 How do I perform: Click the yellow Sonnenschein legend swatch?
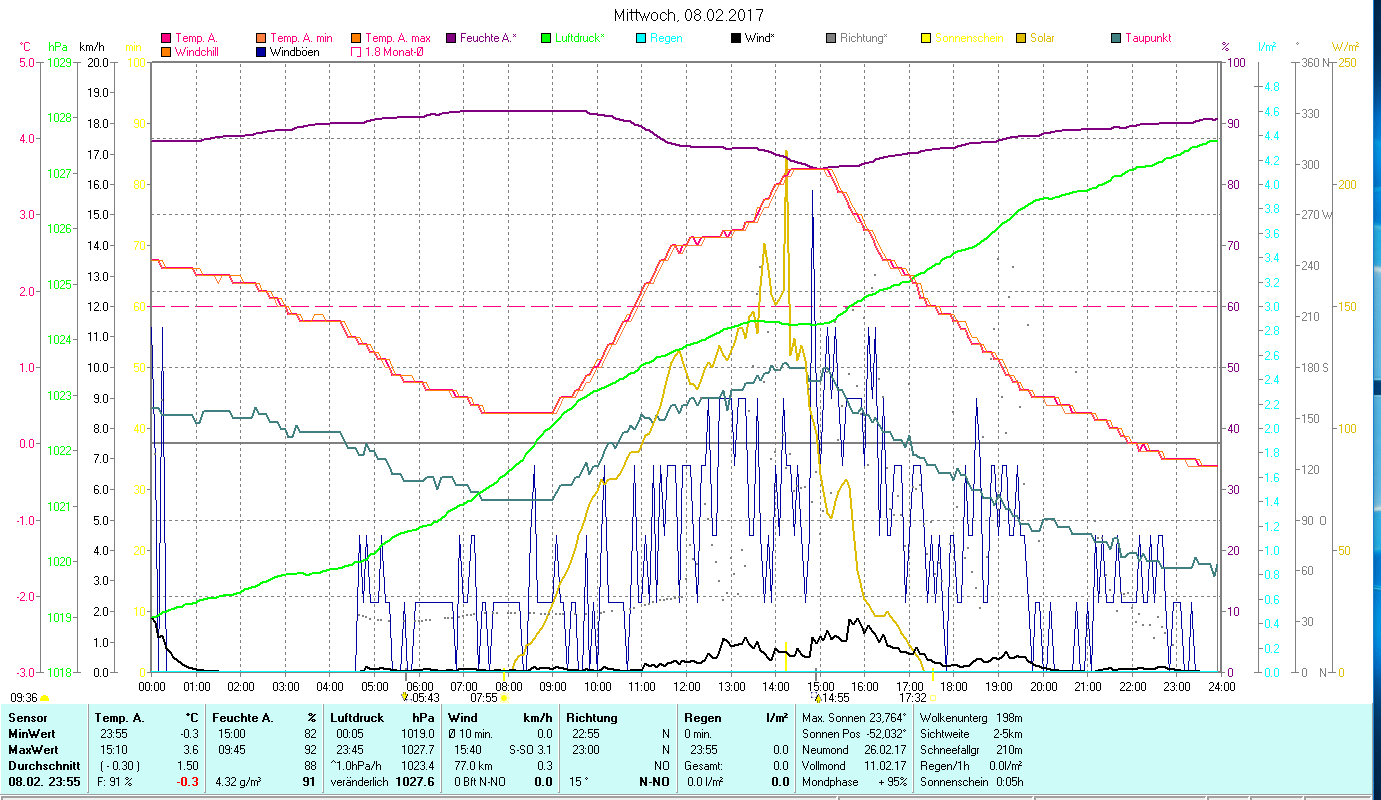(925, 38)
